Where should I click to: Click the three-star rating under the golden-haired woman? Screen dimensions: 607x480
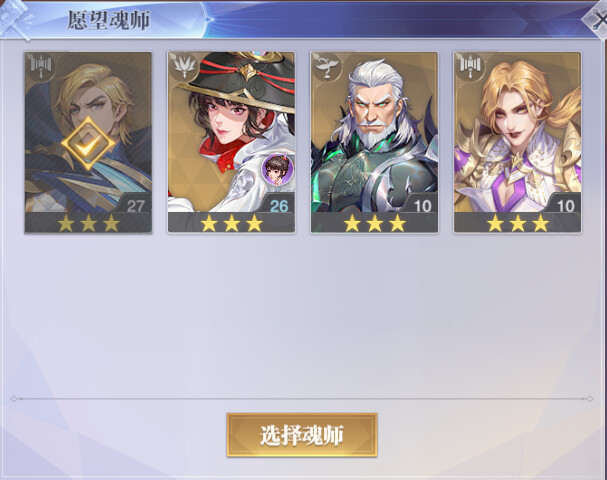coord(518,224)
